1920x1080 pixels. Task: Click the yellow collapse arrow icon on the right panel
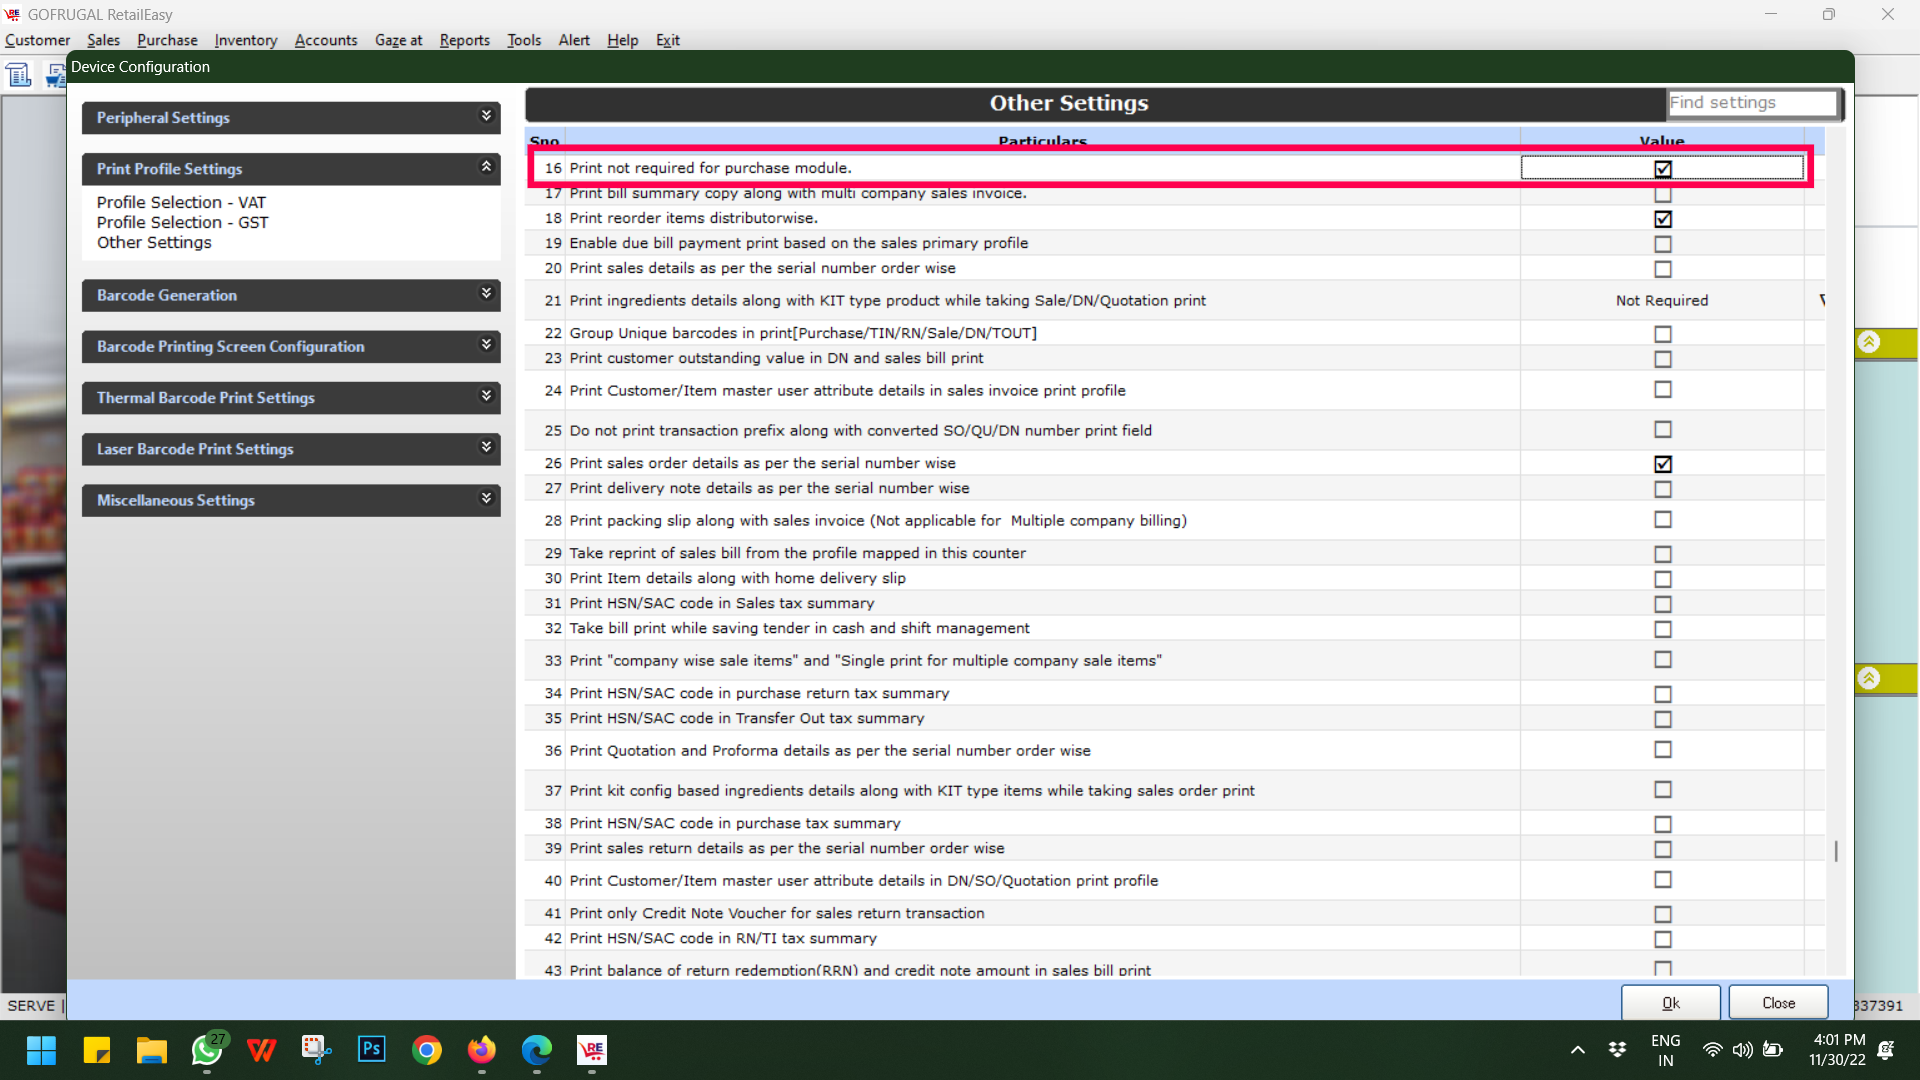1868,343
